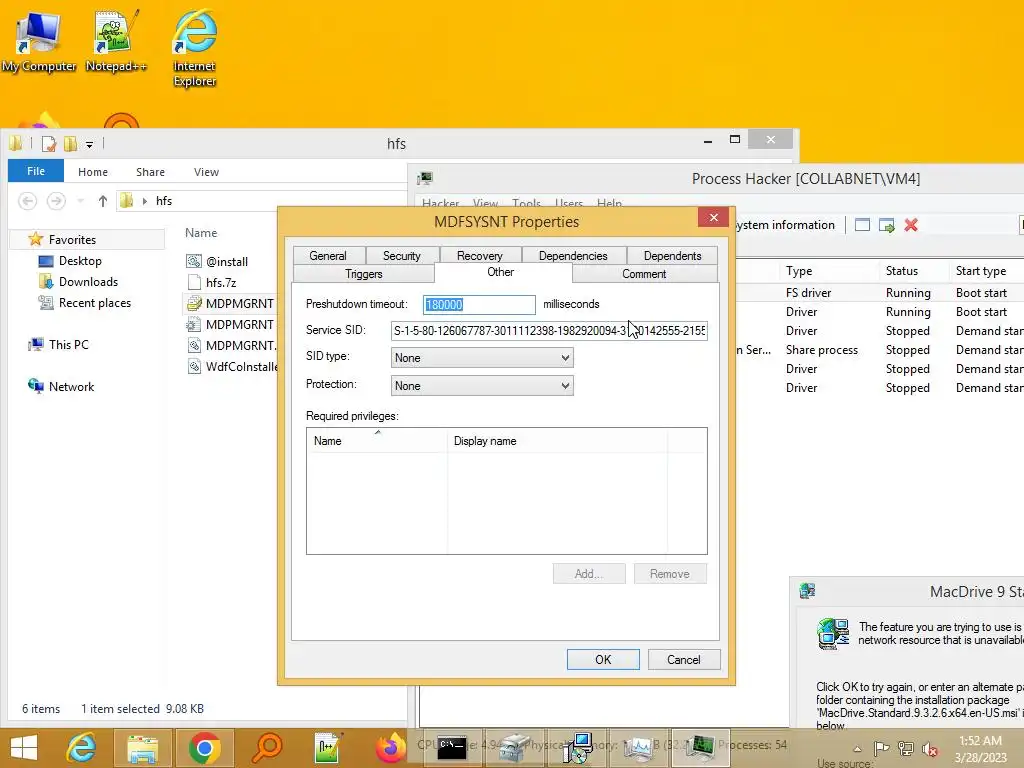Viewport: 1024px width, 768px height.
Task: Open Internet Explorer from taskbar
Action: [81, 748]
